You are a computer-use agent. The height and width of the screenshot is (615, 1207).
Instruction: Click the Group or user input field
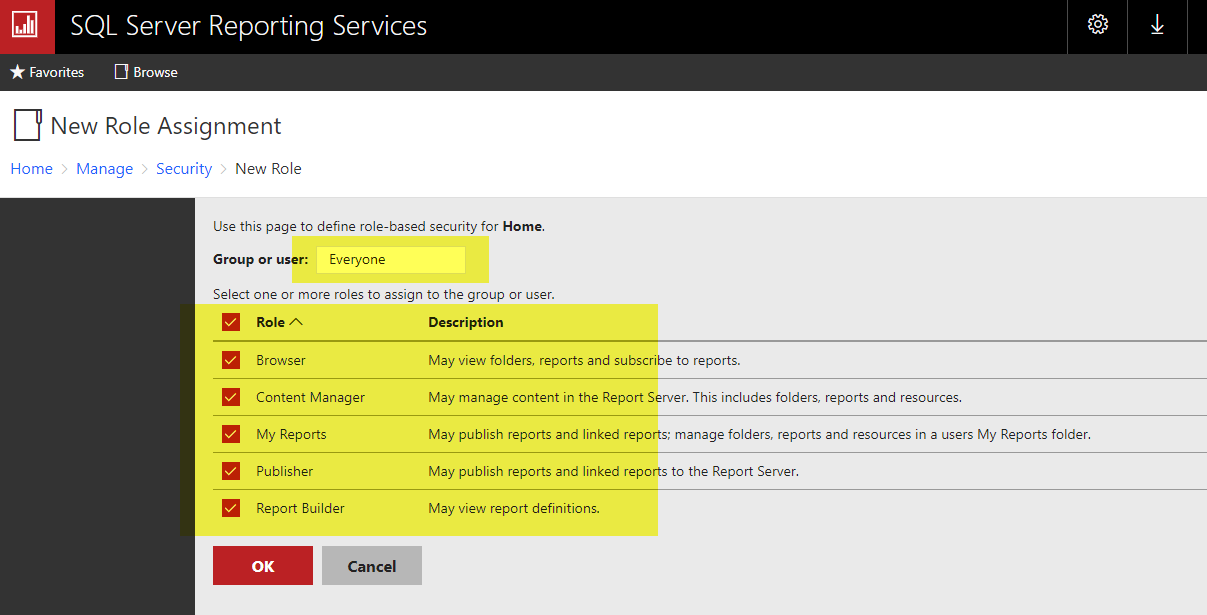(x=390, y=260)
